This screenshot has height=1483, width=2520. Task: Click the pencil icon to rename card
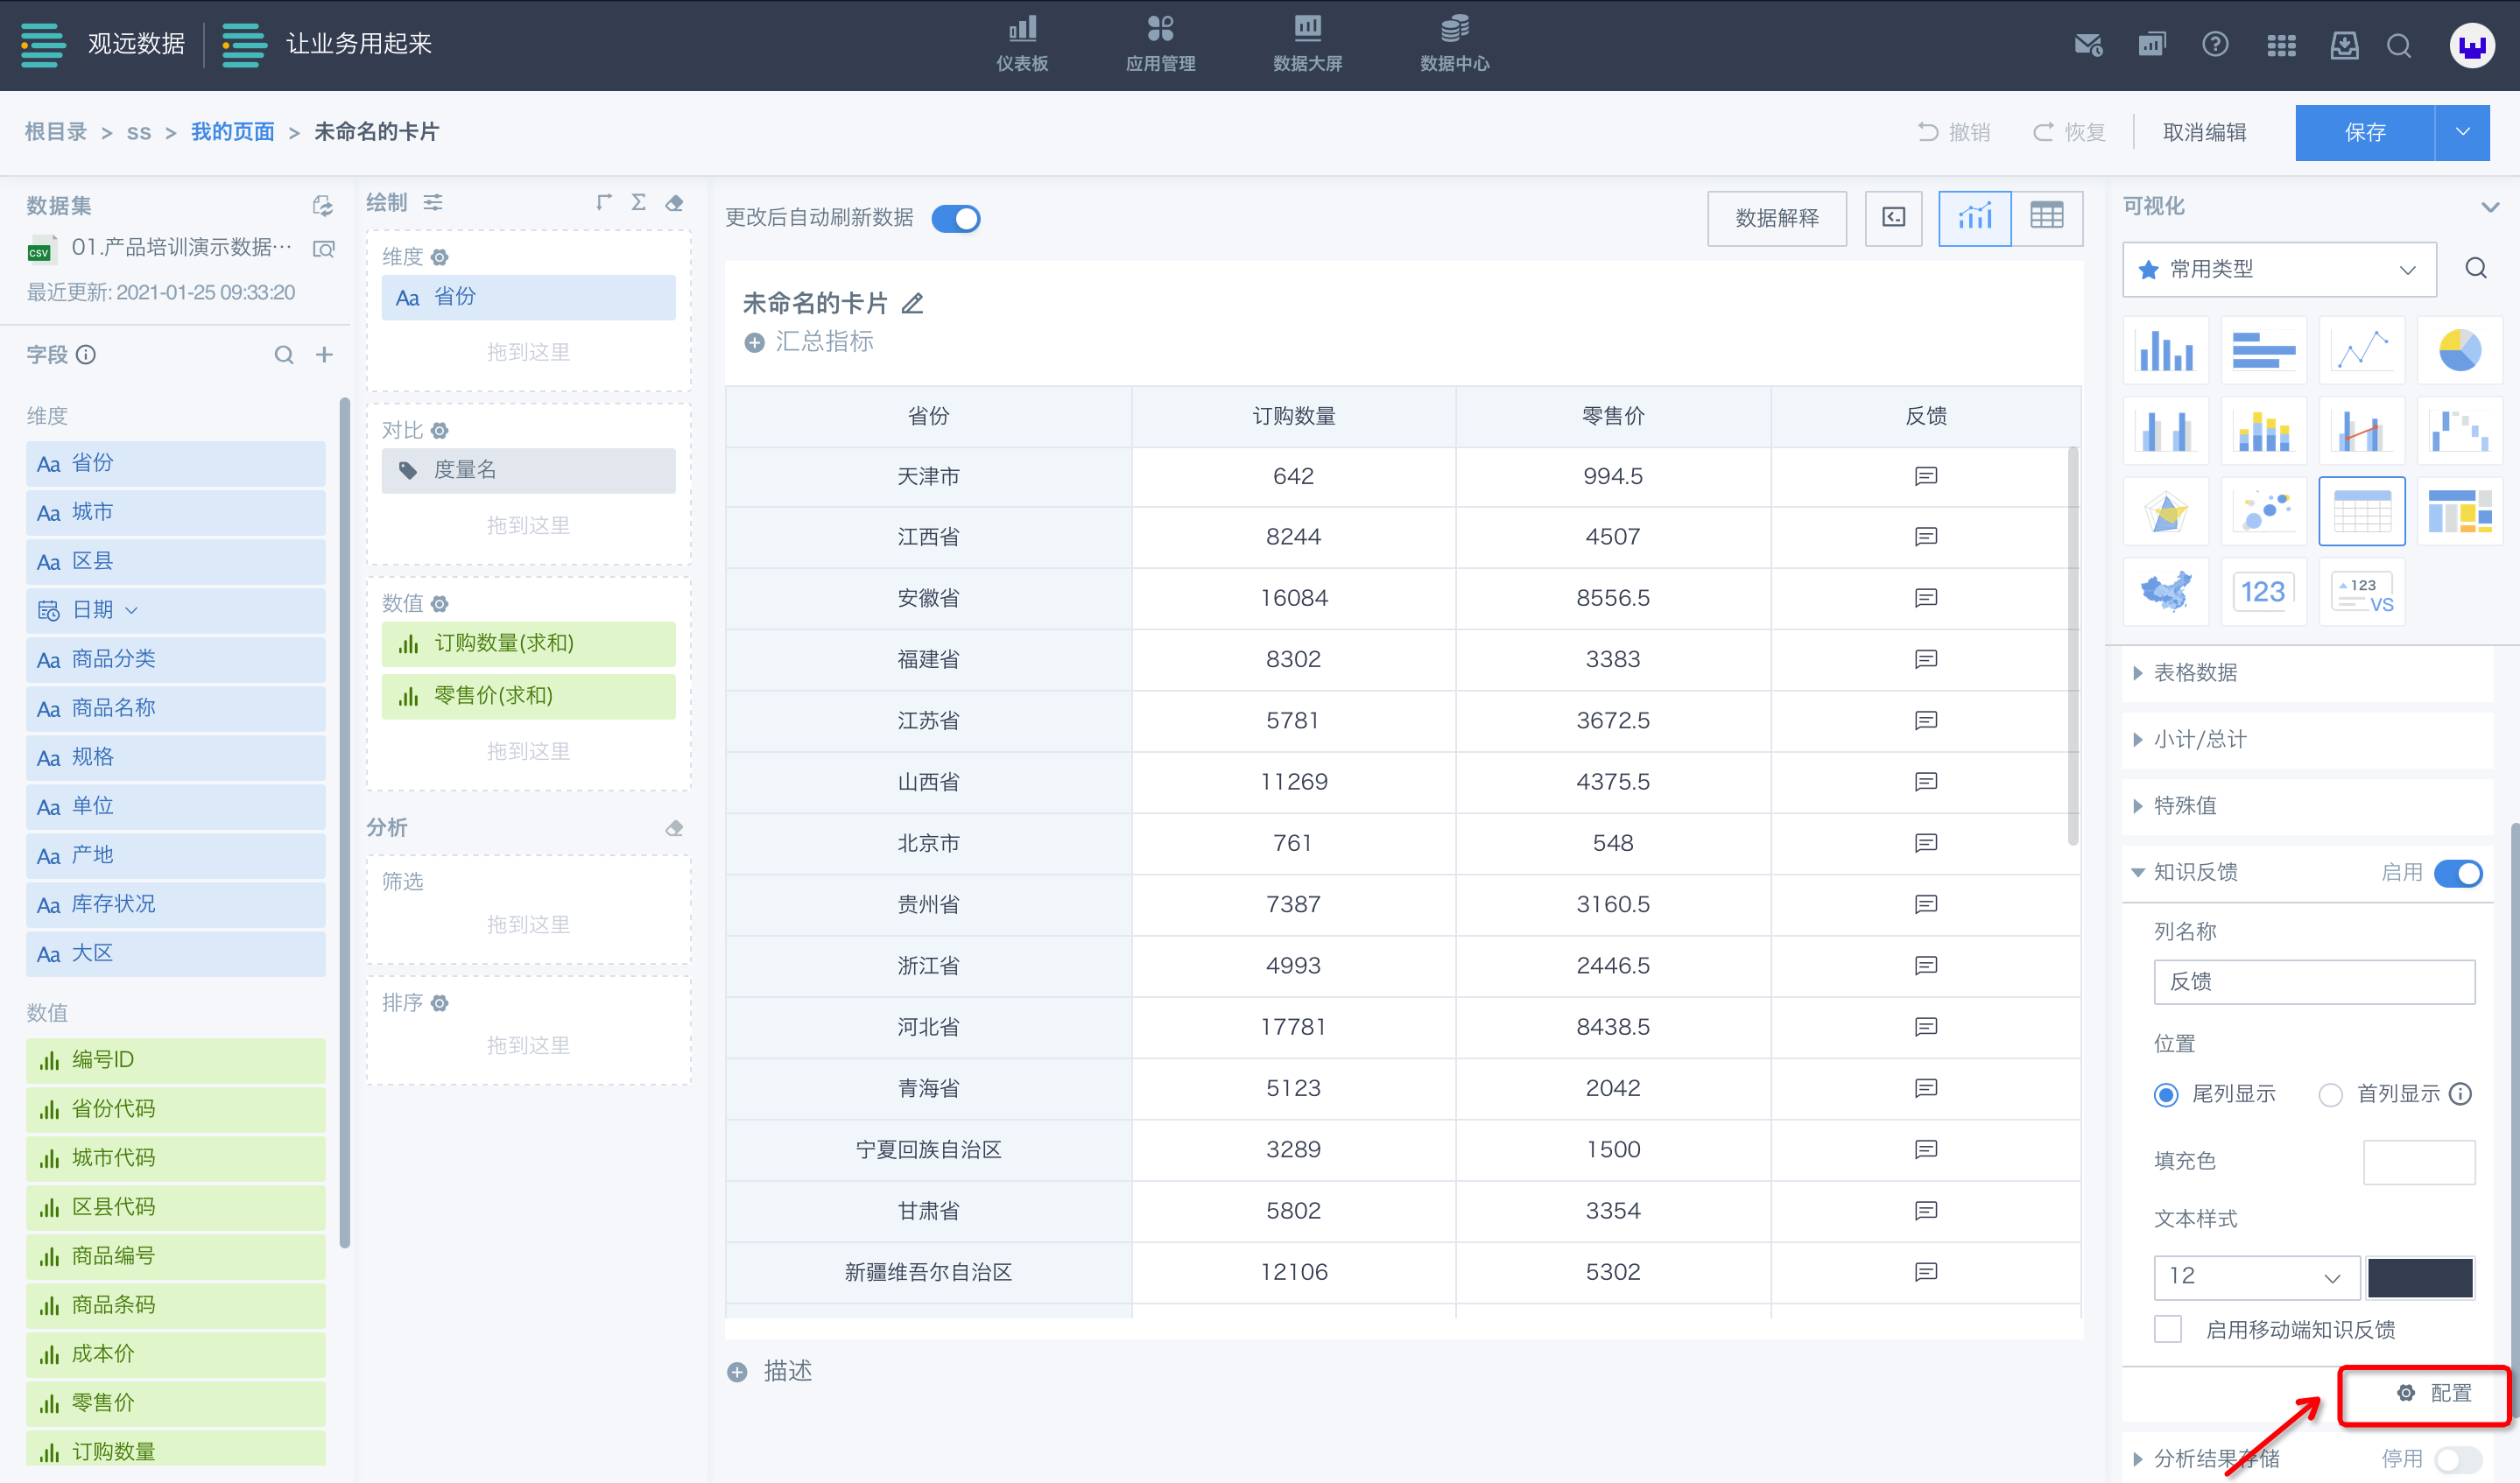click(912, 303)
